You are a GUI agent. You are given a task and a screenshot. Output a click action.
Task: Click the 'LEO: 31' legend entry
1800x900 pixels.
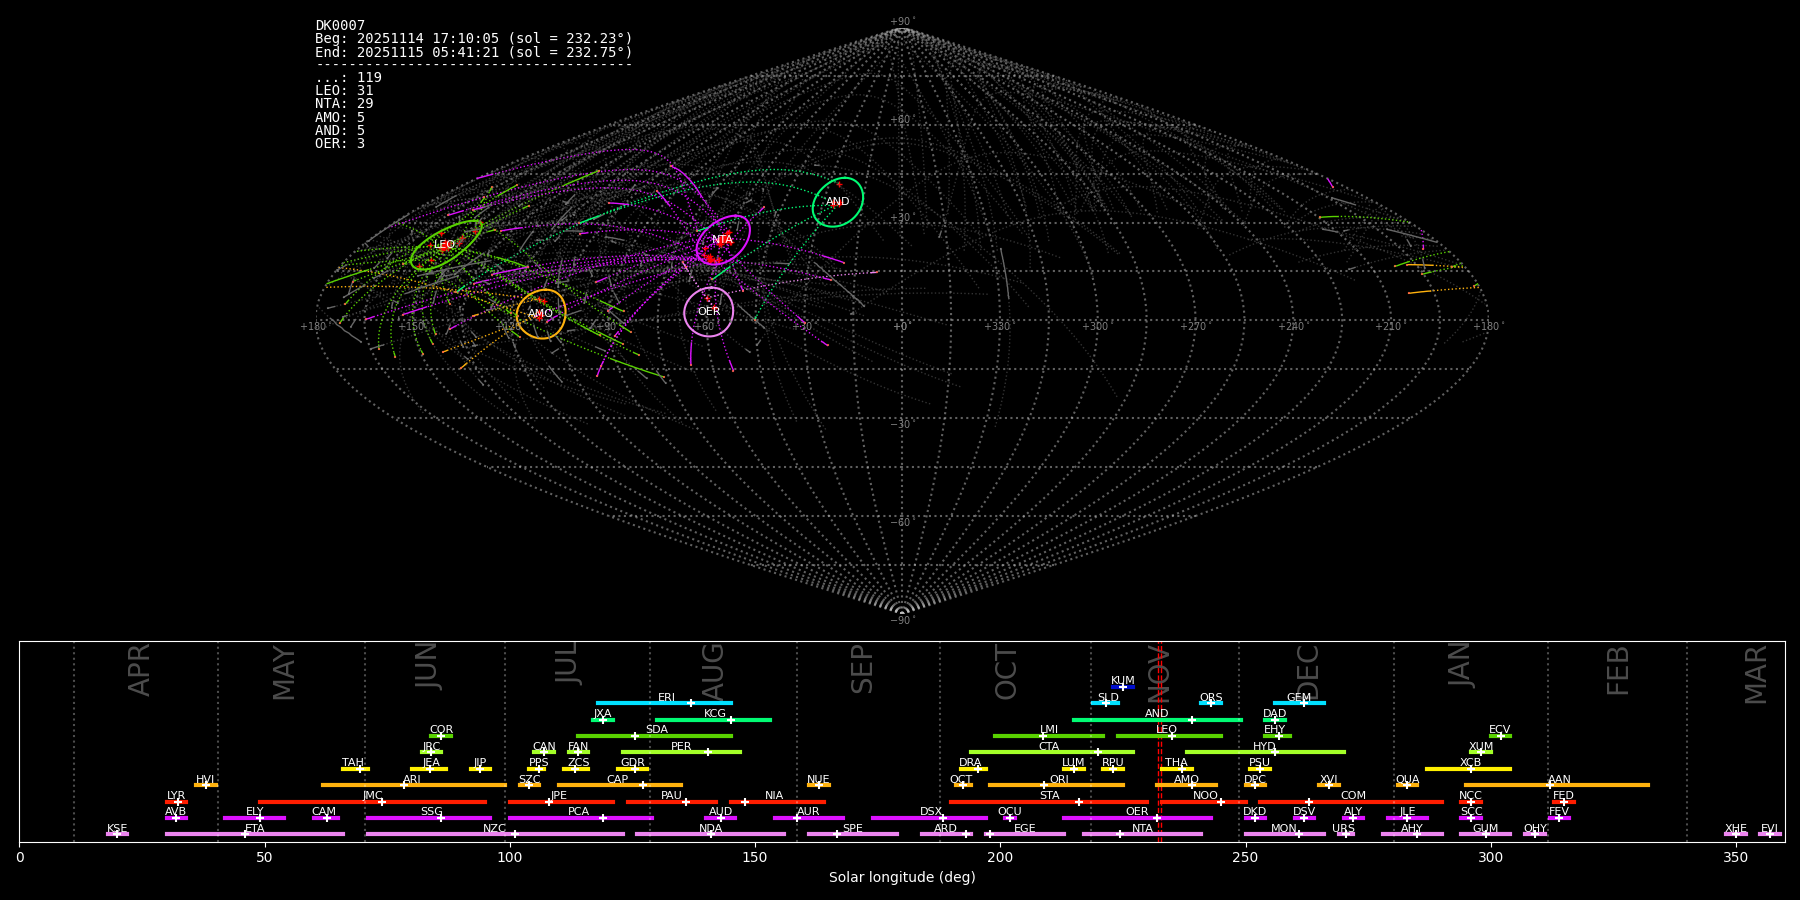pyautogui.click(x=344, y=91)
